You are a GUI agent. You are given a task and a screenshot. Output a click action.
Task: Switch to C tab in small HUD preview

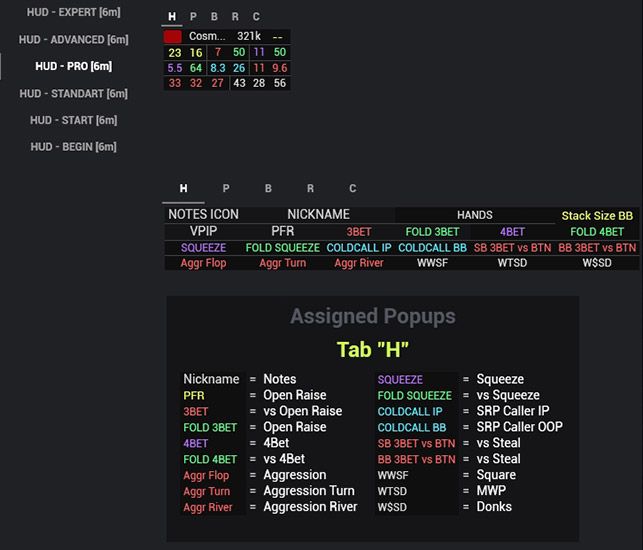(256, 16)
